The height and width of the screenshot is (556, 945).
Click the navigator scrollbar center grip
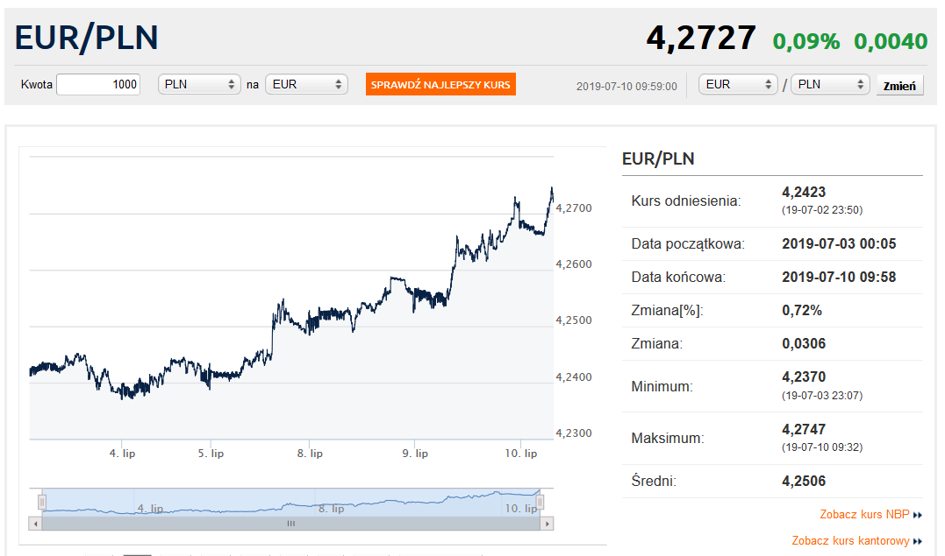(291, 523)
